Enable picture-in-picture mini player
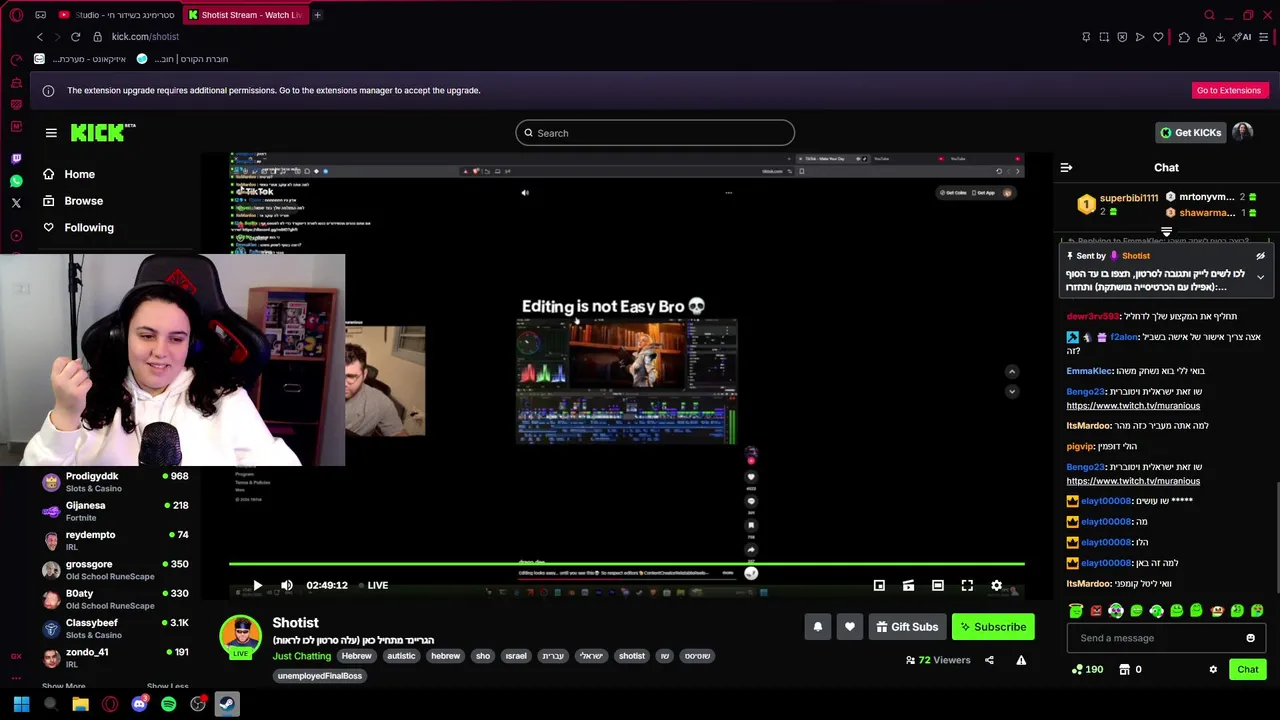1280x720 pixels. click(879, 585)
